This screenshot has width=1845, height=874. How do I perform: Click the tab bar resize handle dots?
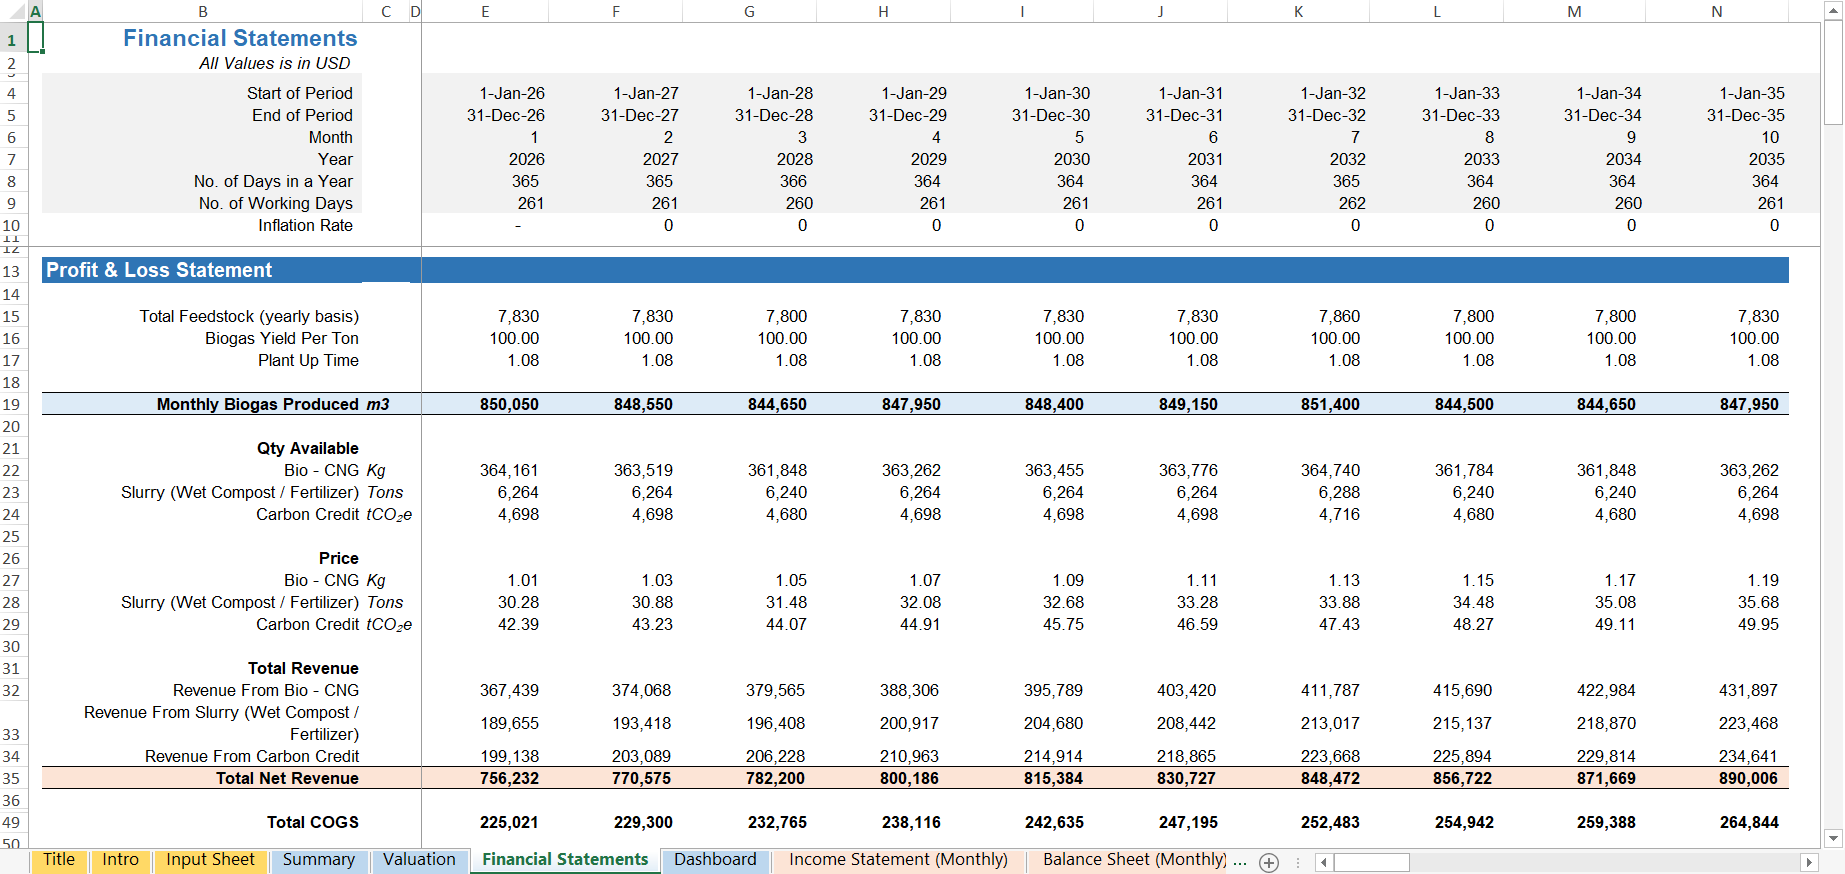pos(1298,862)
